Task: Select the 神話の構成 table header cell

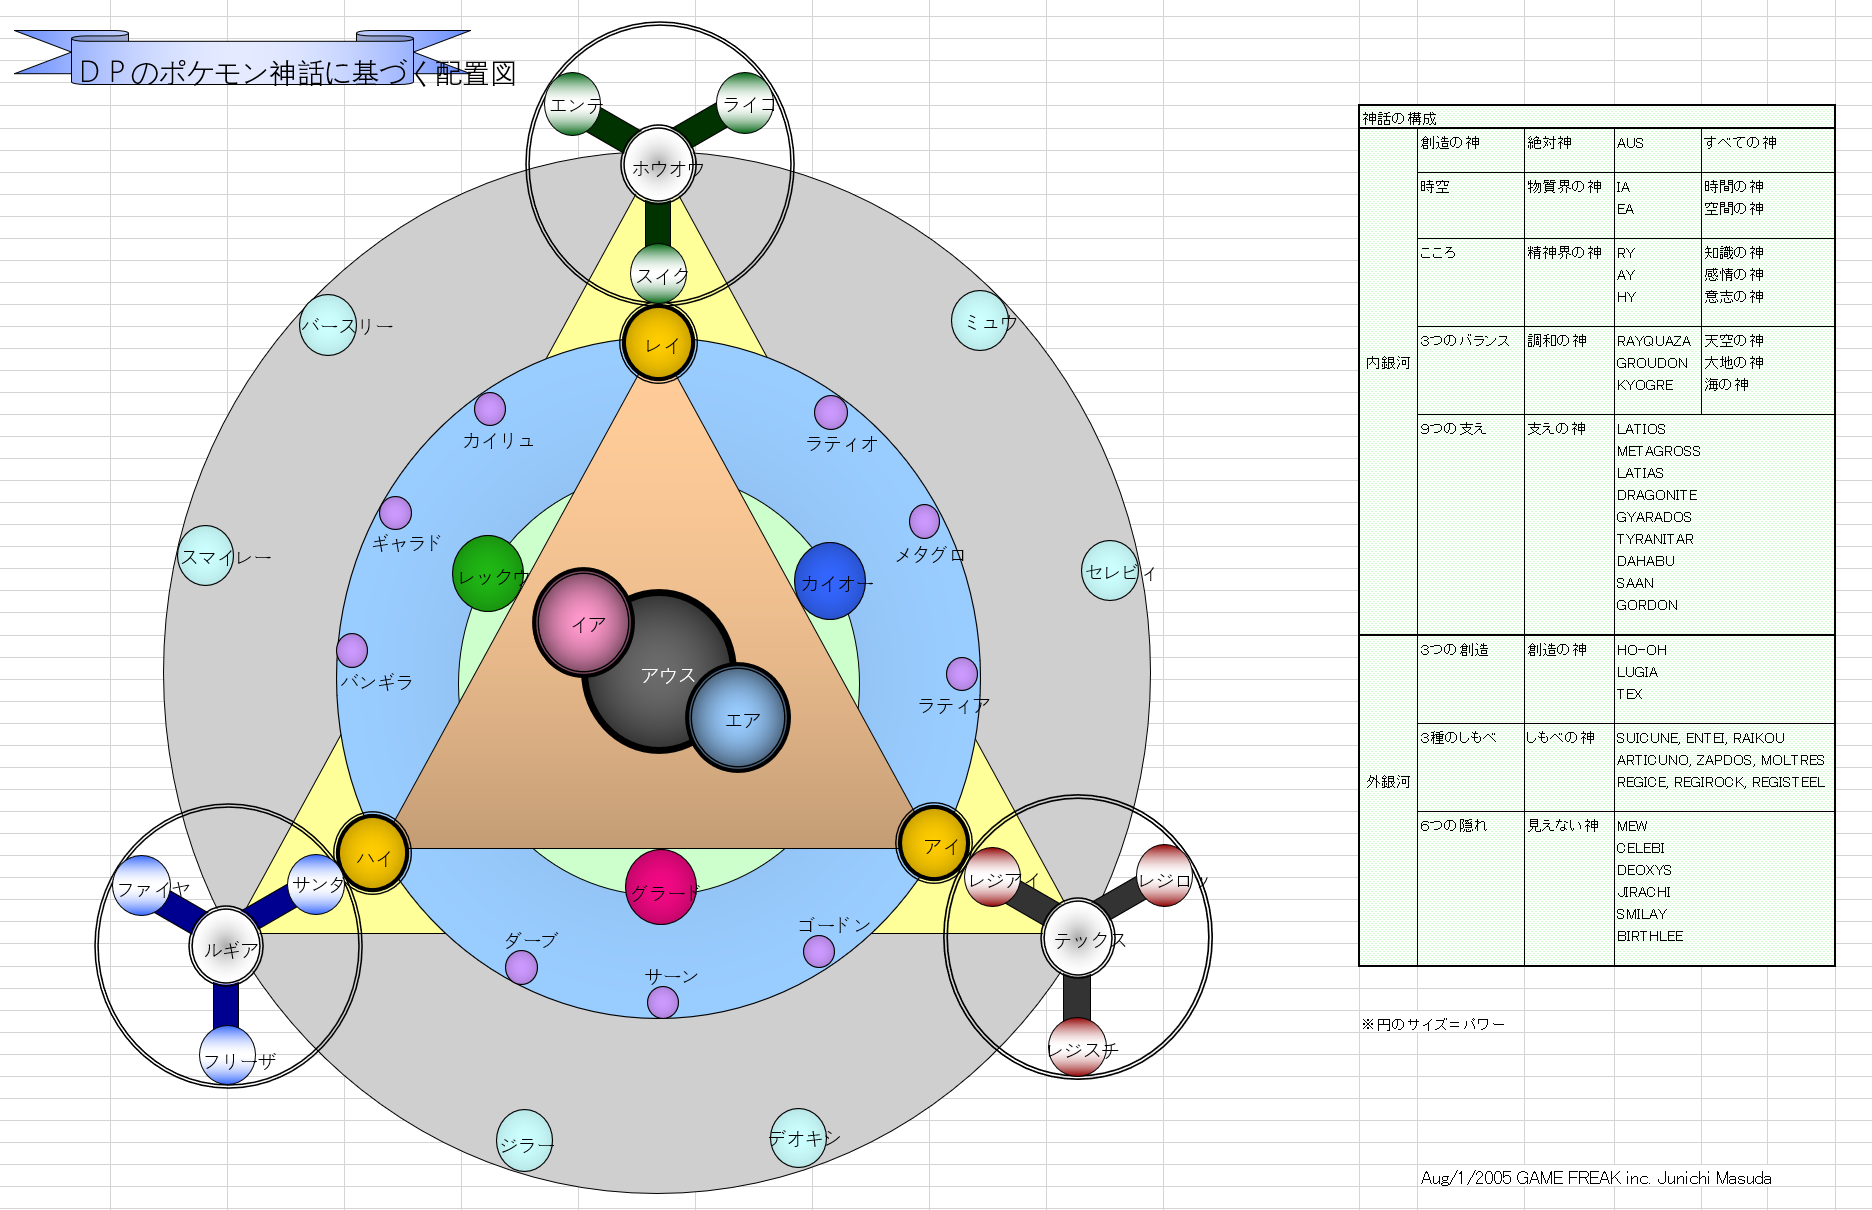Action: click(1597, 118)
